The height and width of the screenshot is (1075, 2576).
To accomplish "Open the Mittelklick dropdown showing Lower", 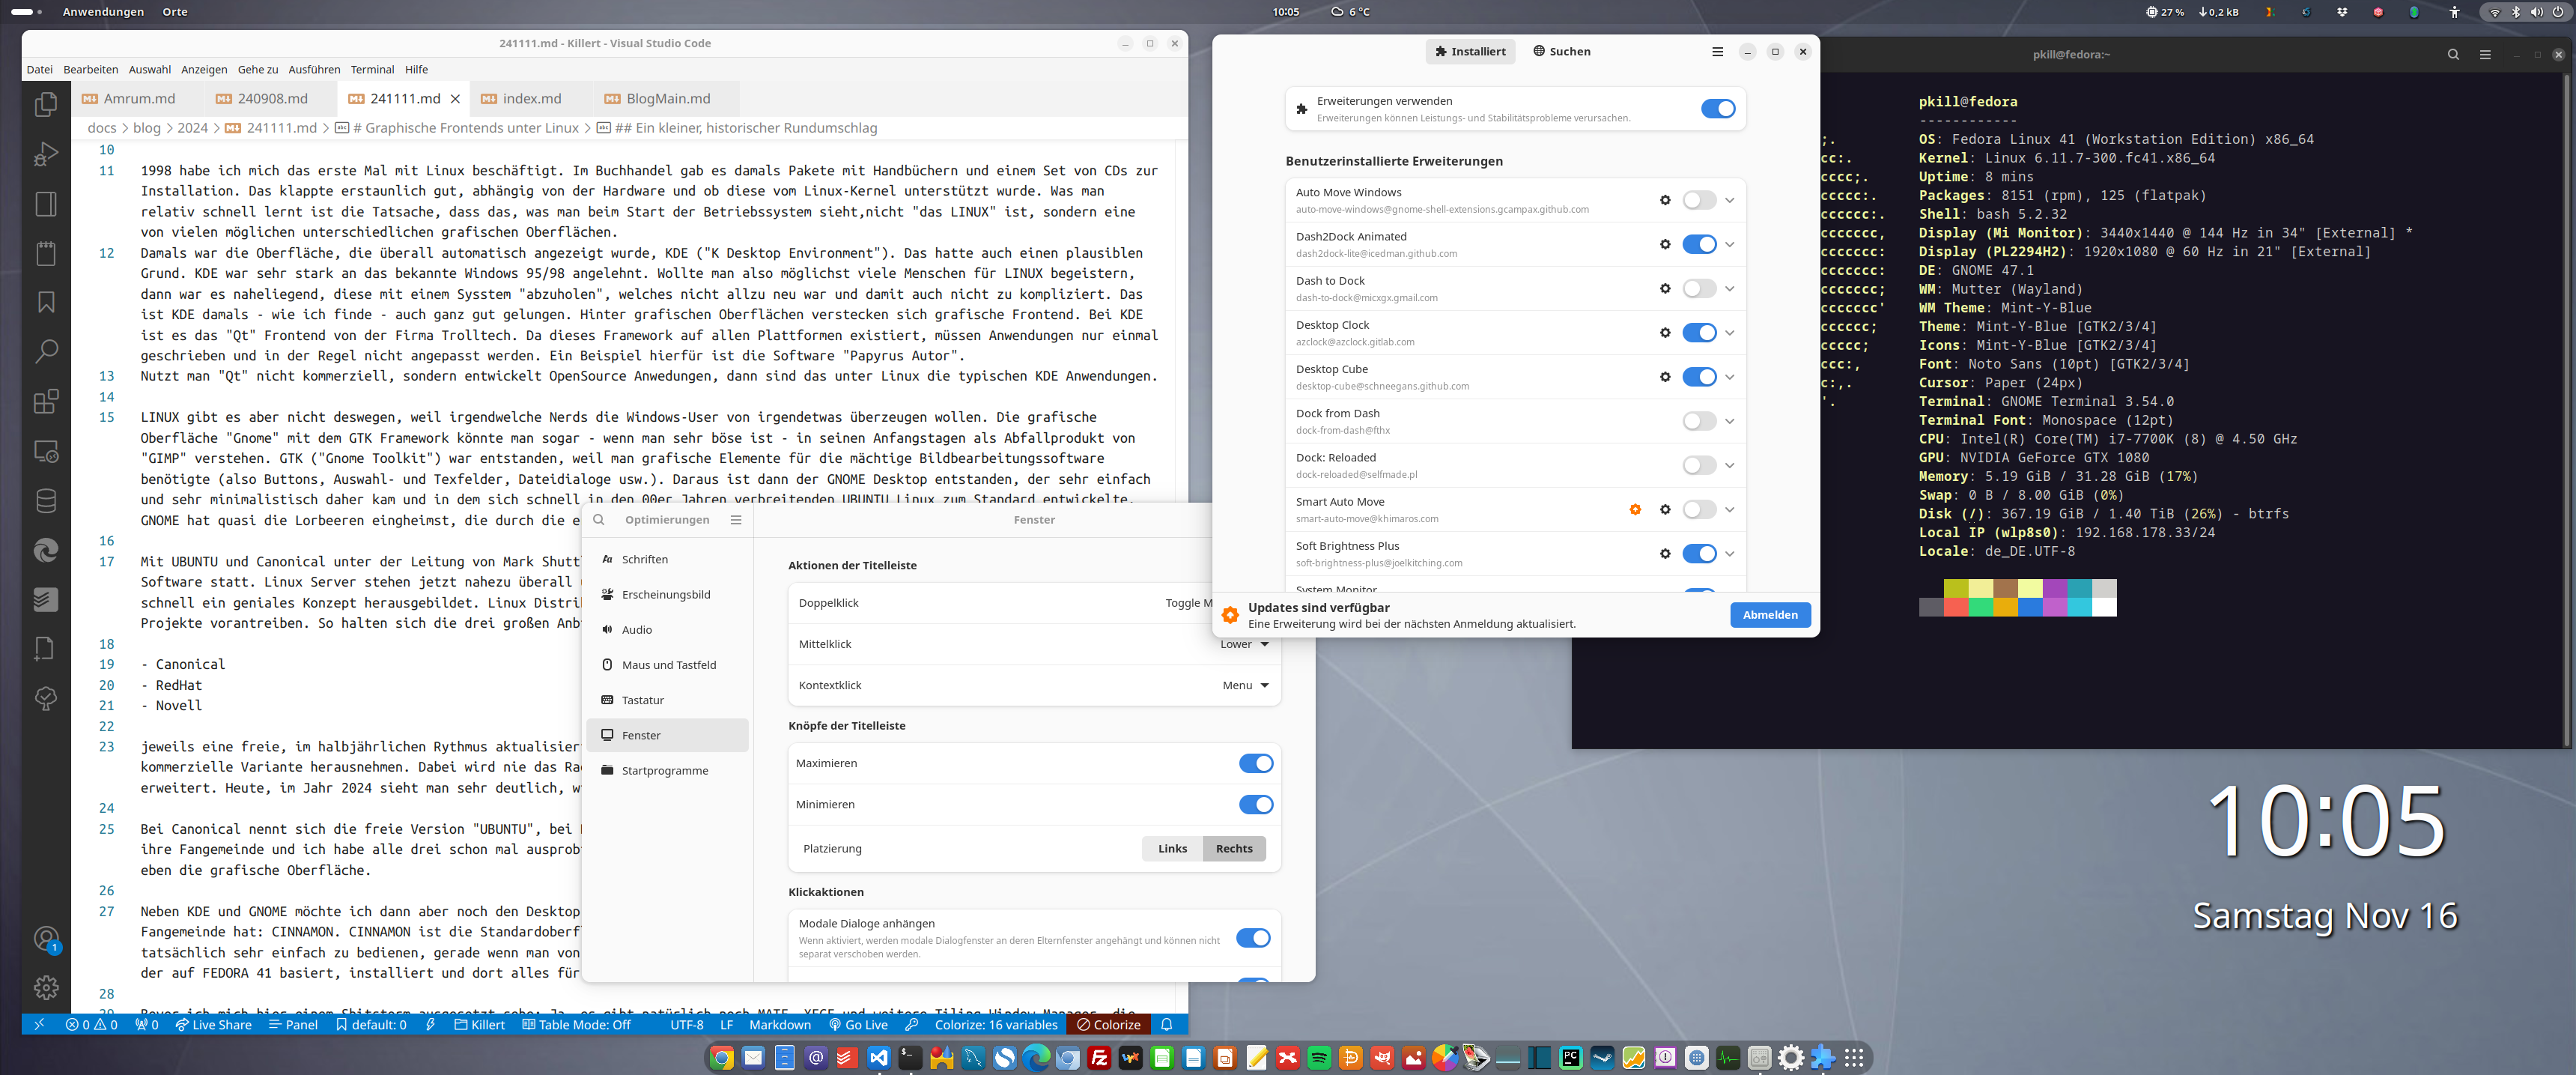I will click(1245, 645).
